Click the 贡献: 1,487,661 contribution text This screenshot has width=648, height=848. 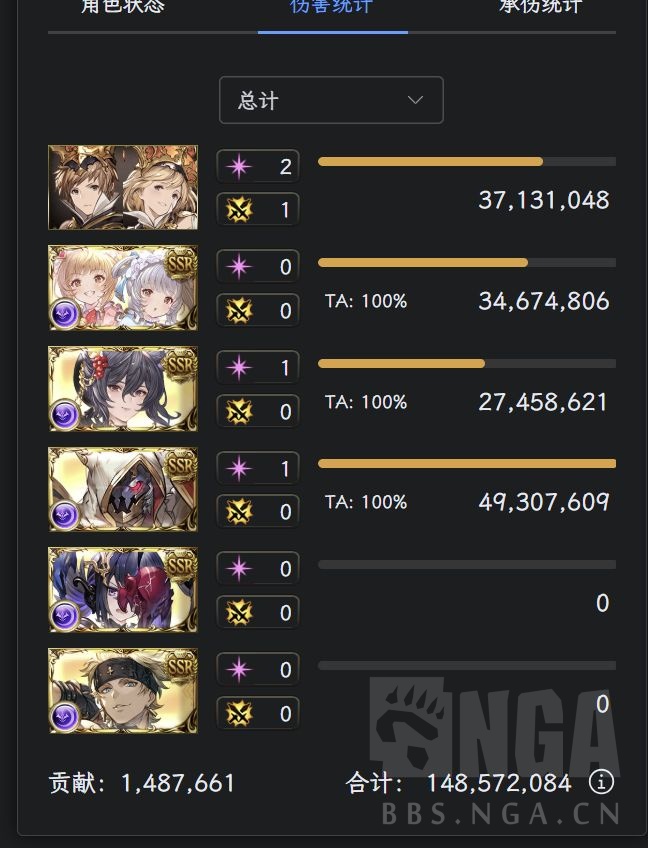click(x=142, y=782)
